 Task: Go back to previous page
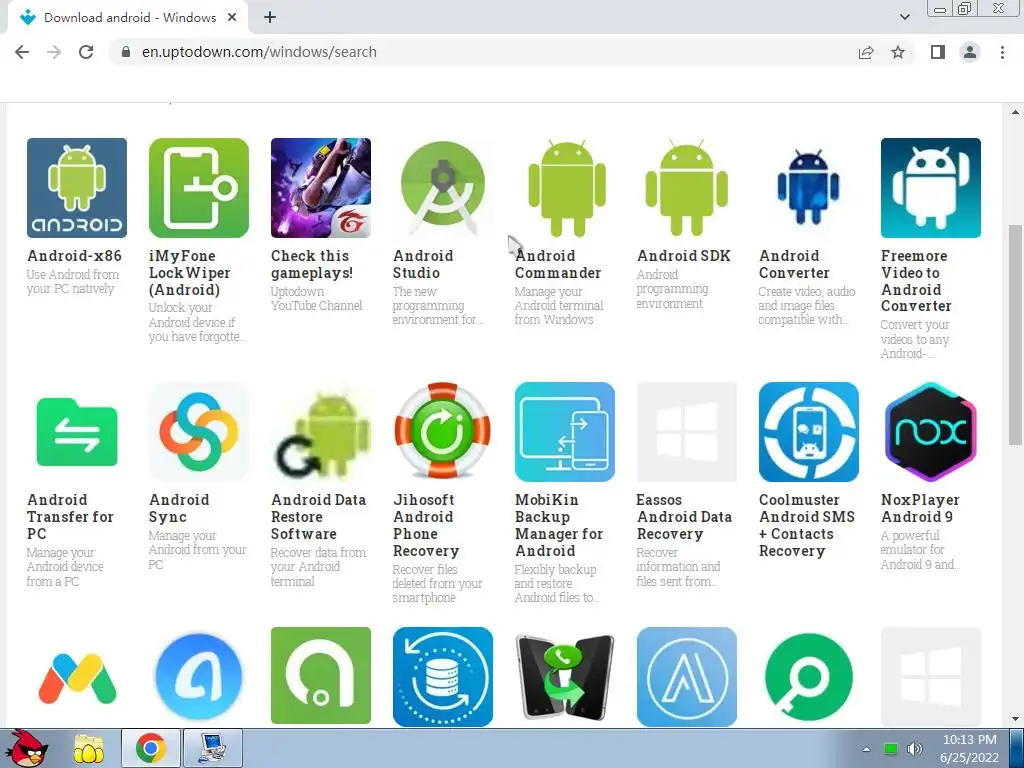[x=22, y=52]
